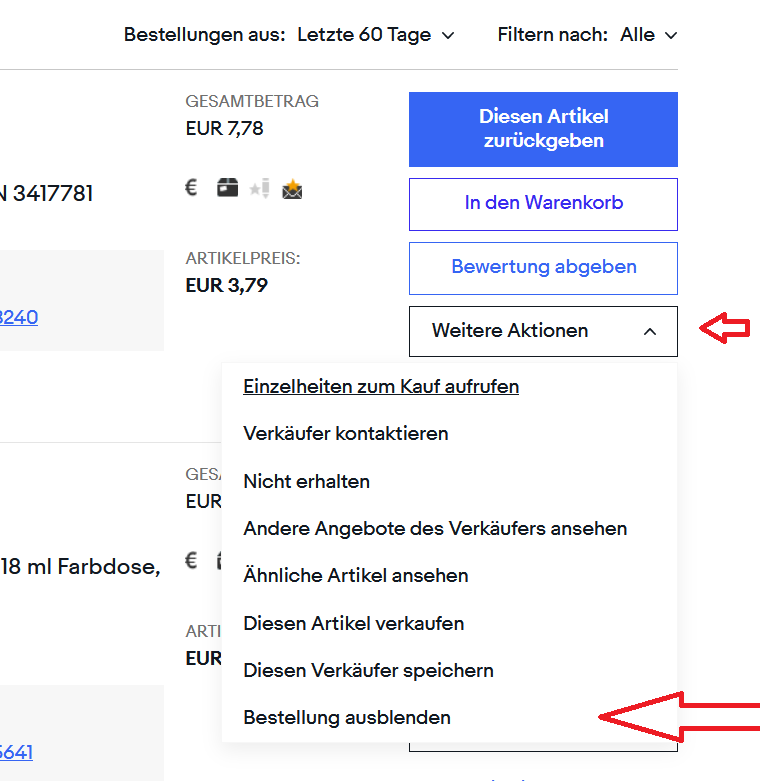The image size is (760, 781).
Task: Click the Euro paid status icon, first order
Action: 192,187
